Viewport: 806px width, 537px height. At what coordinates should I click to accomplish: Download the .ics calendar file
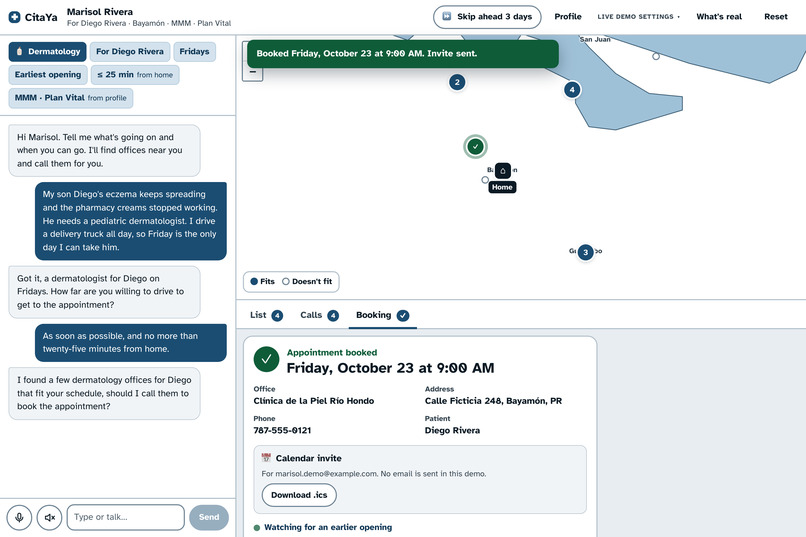[299, 495]
